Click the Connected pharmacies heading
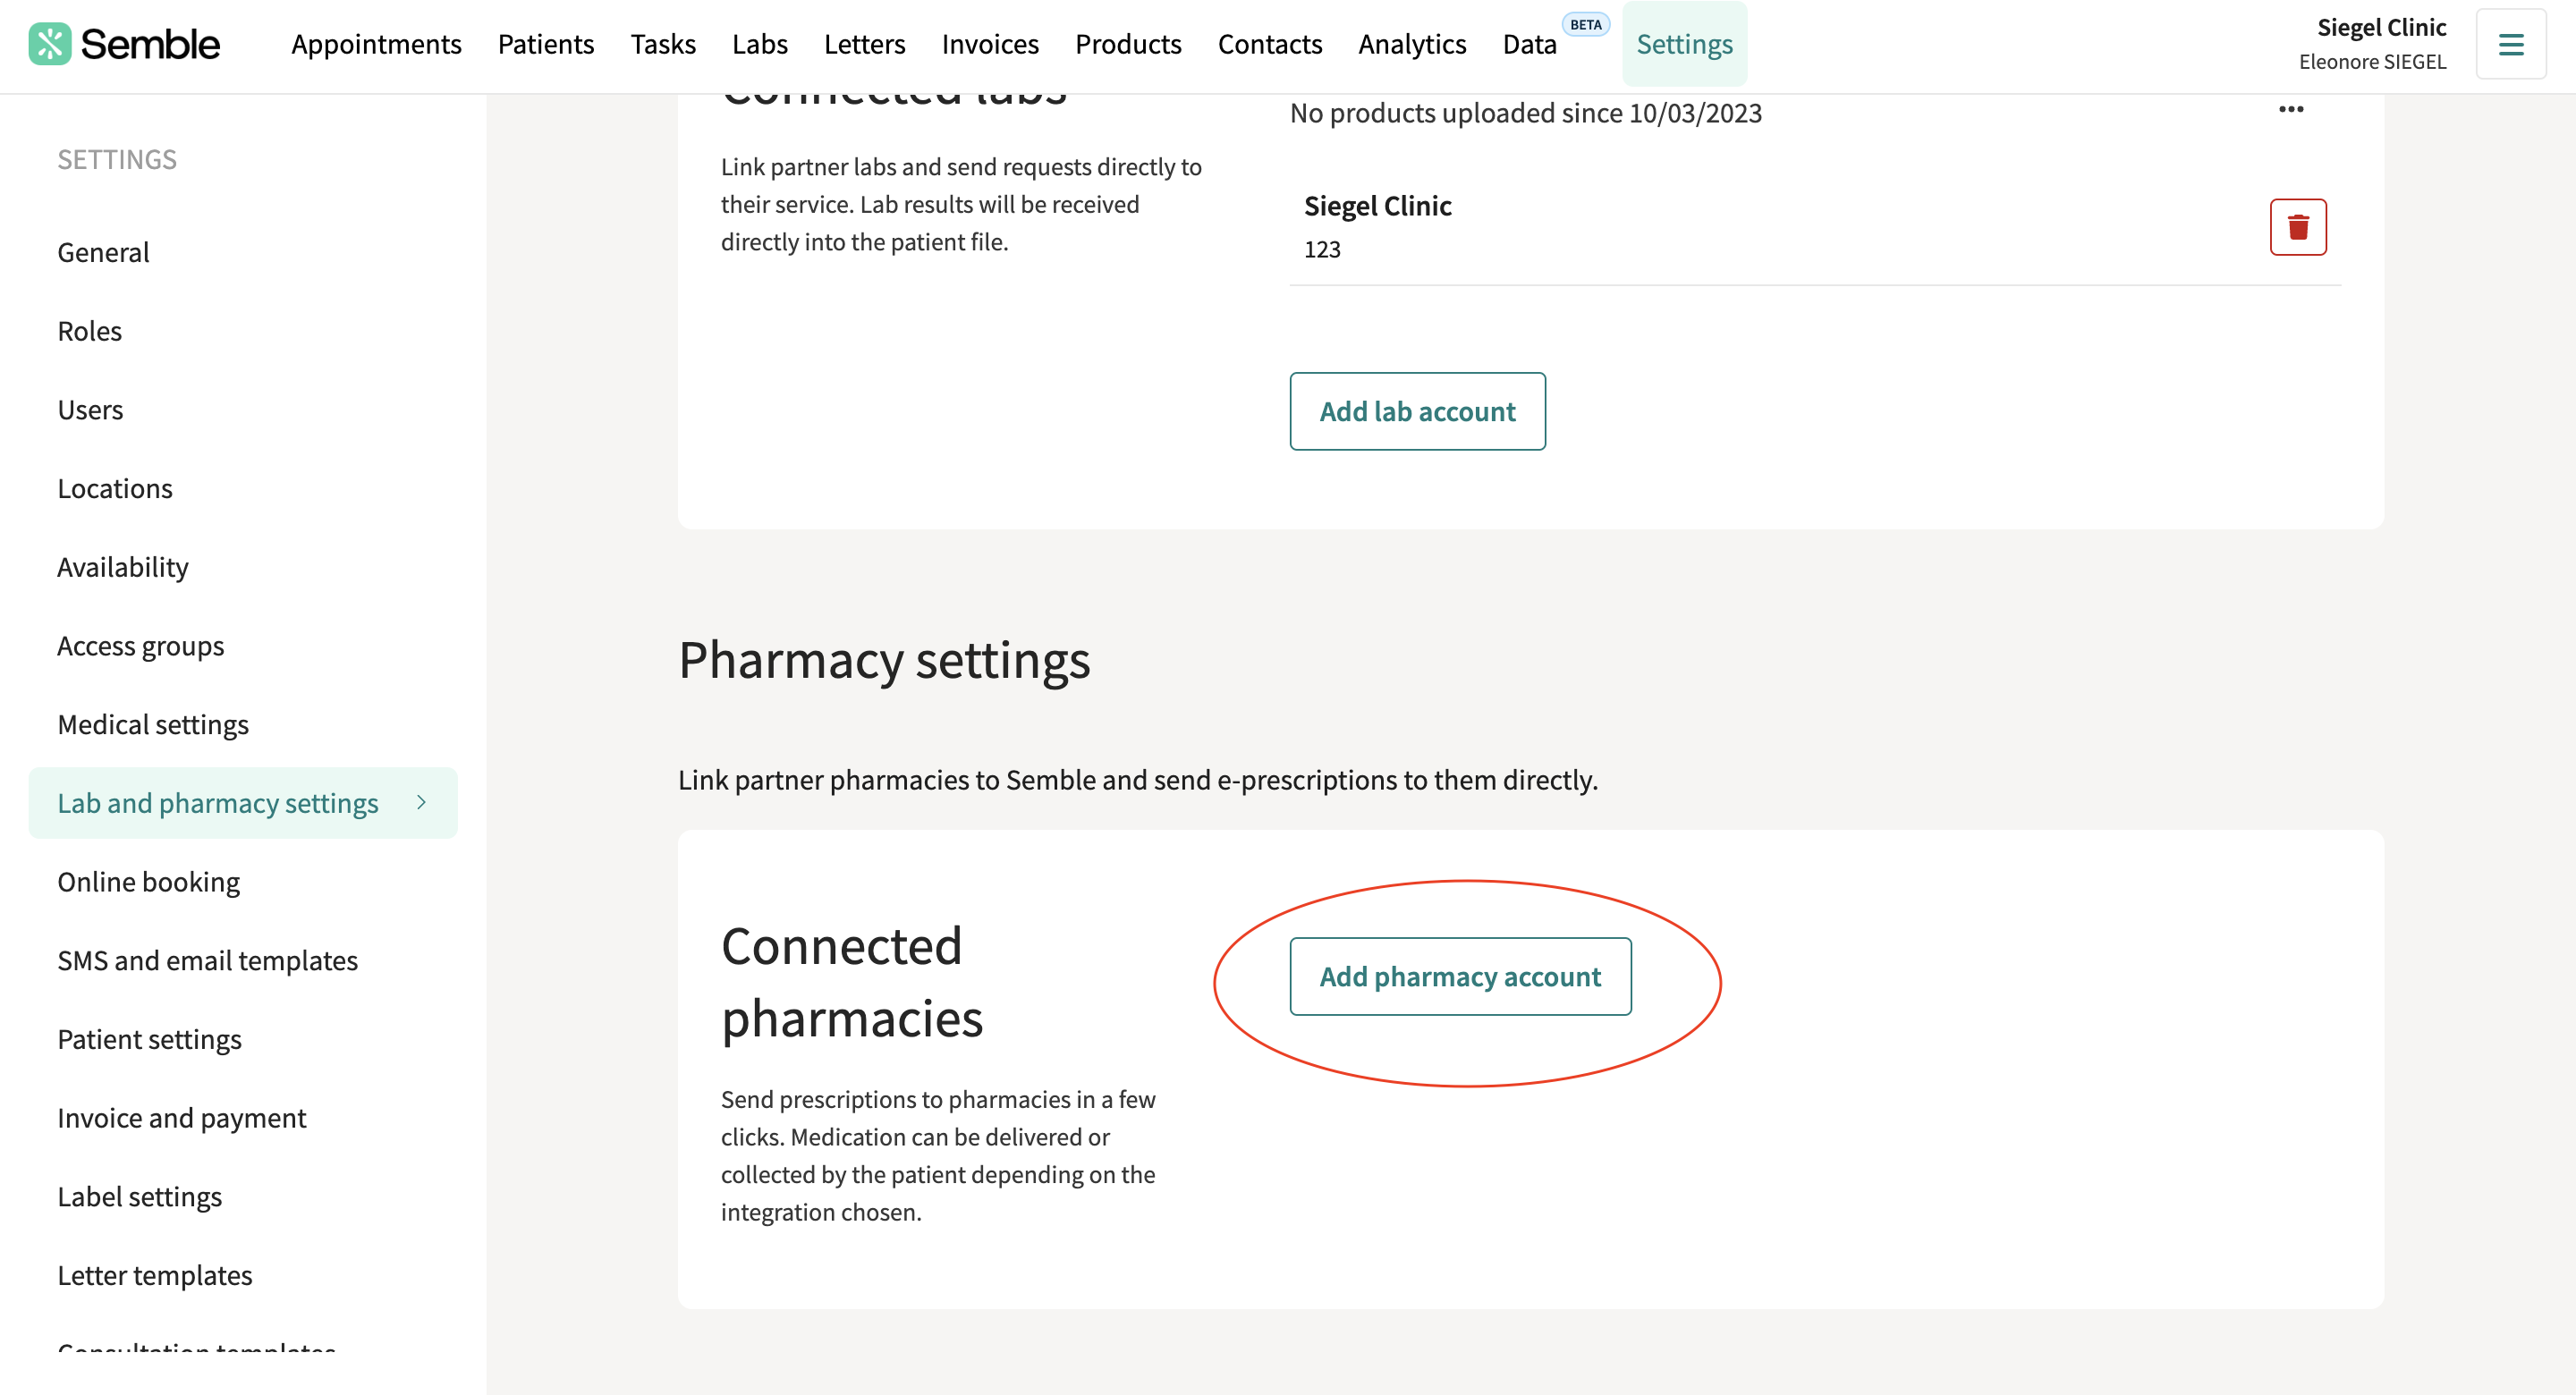Image resolution: width=2576 pixels, height=1395 pixels. coord(852,982)
